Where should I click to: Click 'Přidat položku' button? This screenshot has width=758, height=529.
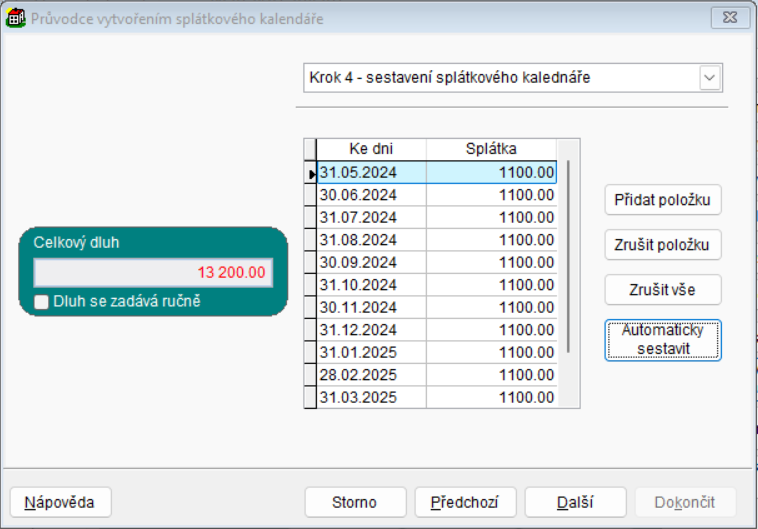pos(663,199)
